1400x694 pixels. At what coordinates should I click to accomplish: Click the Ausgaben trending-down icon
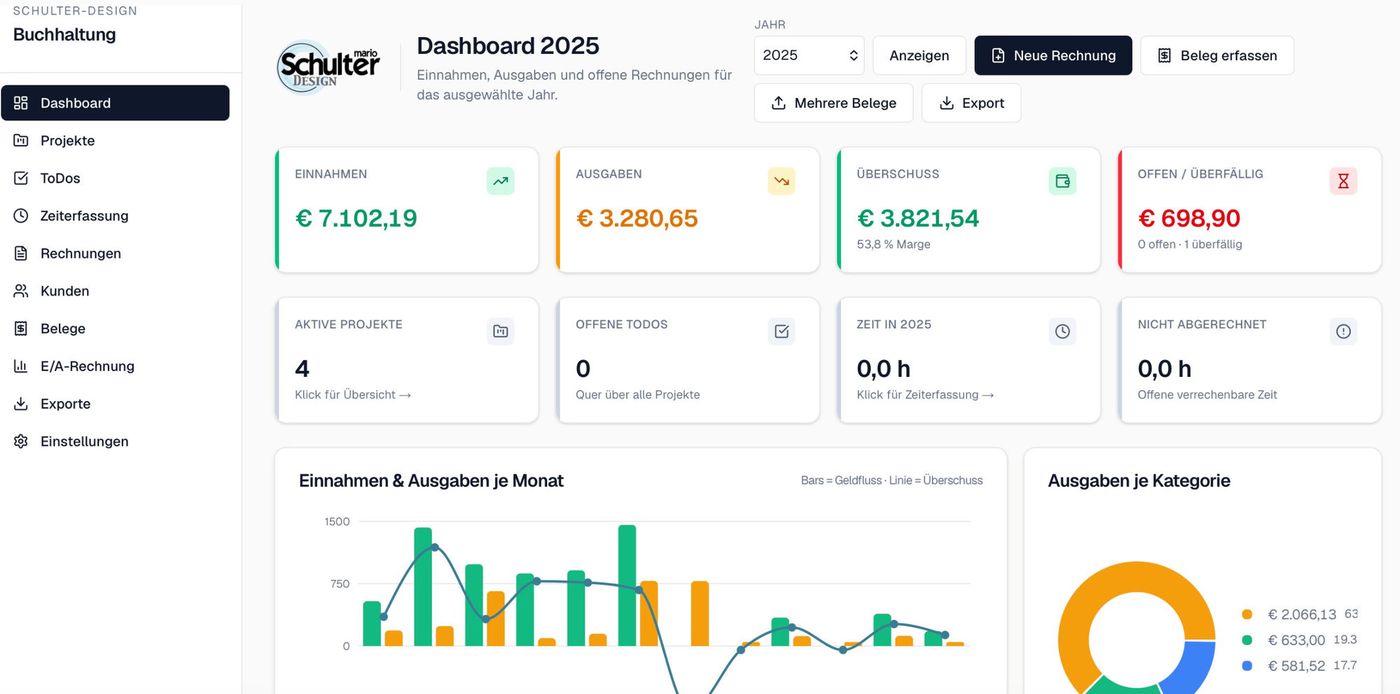782,181
